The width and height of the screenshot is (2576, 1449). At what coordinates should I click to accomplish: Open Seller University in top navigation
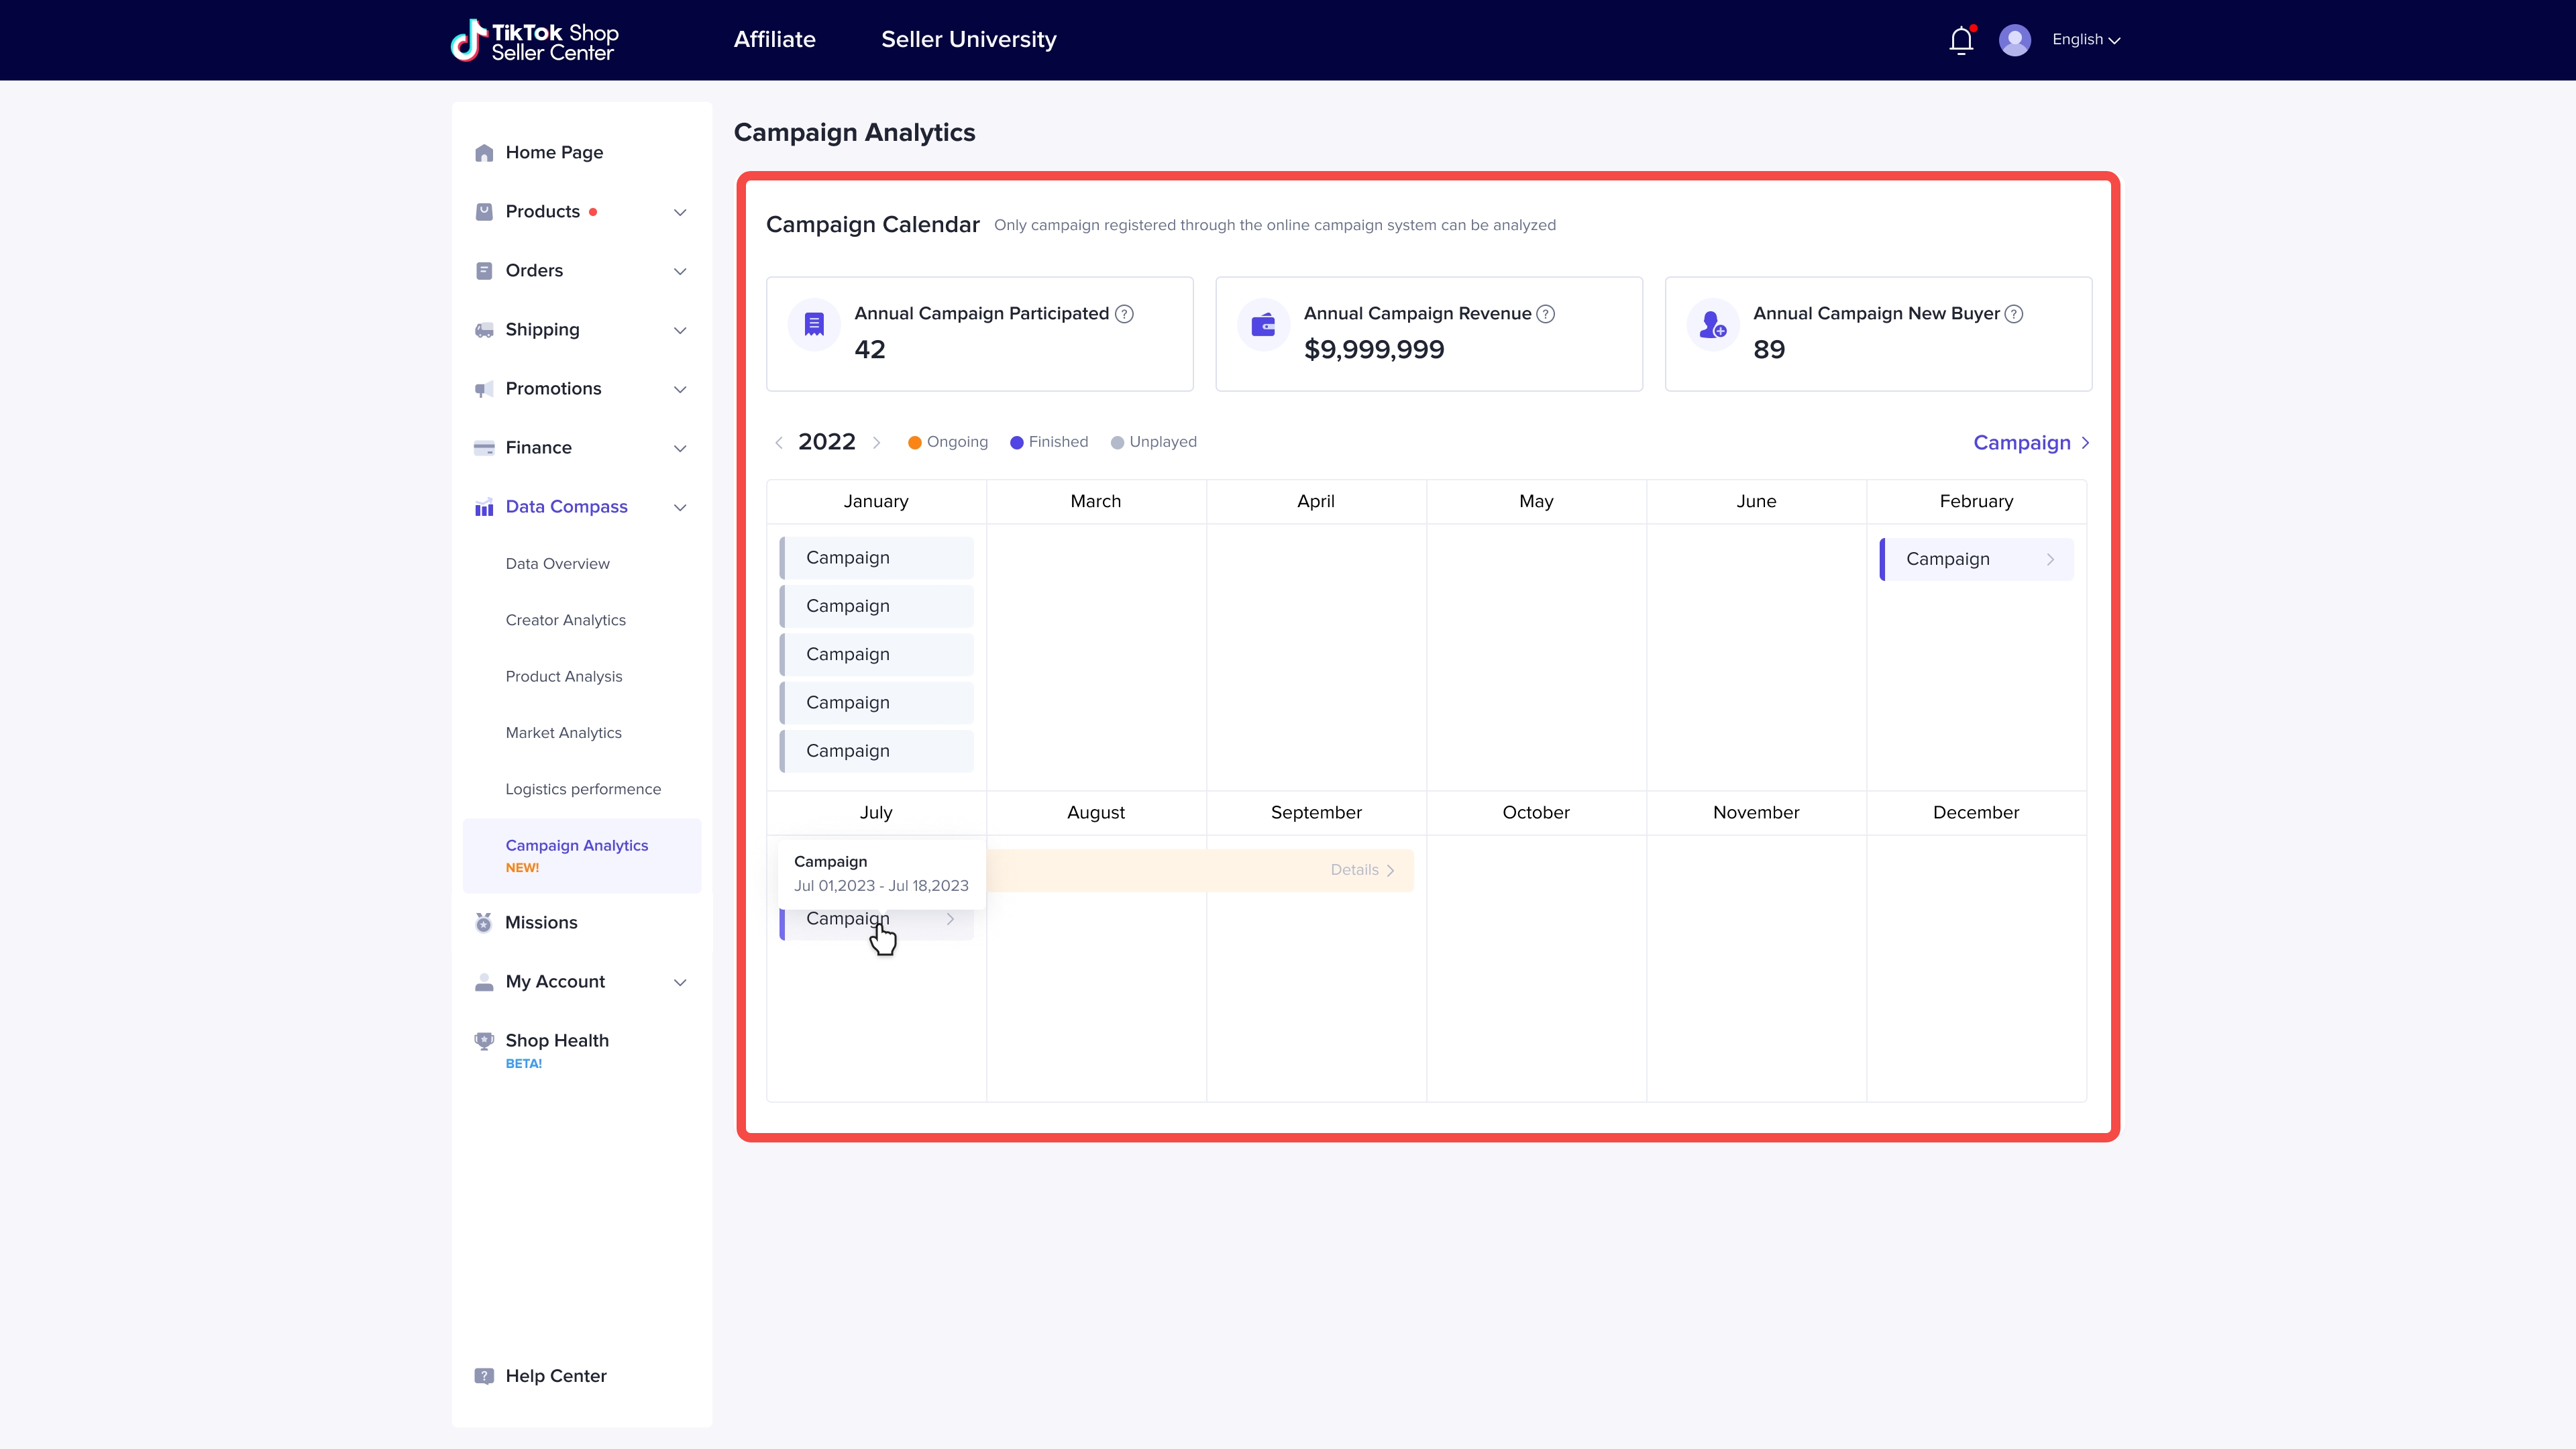coord(968,40)
